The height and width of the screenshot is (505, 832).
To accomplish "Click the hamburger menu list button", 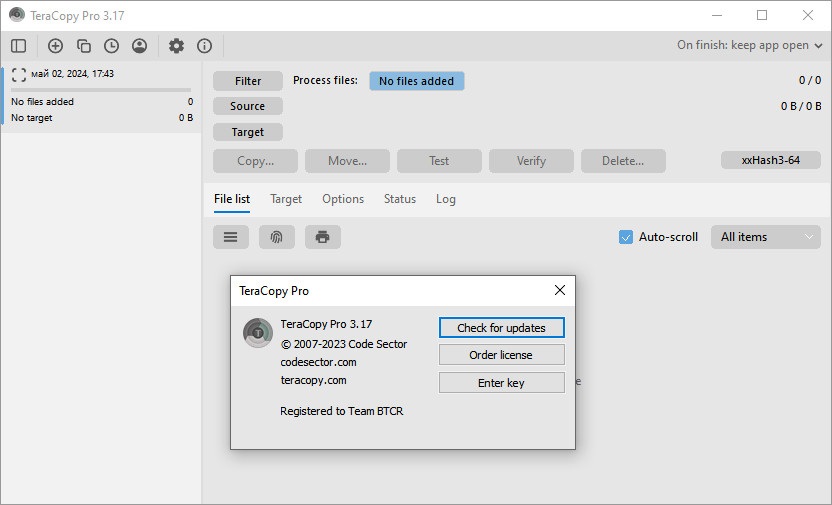I will [231, 237].
